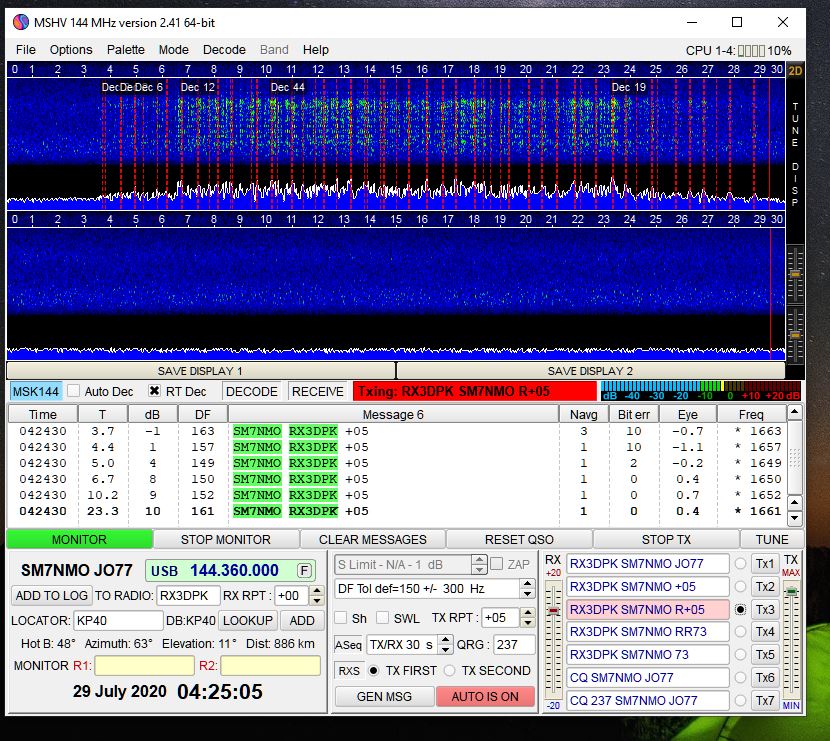This screenshot has height=741, width=830.
Task: Open the Palette menu
Action: coord(126,49)
